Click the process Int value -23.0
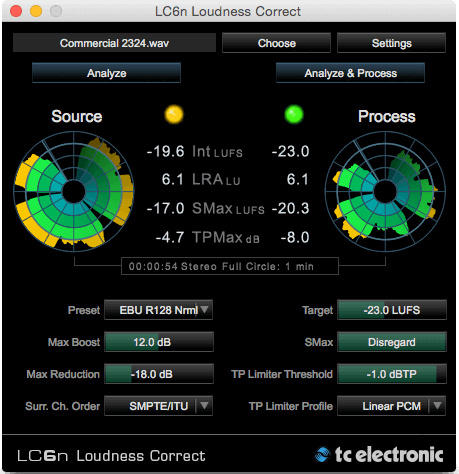This screenshot has width=459, height=474. click(290, 151)
